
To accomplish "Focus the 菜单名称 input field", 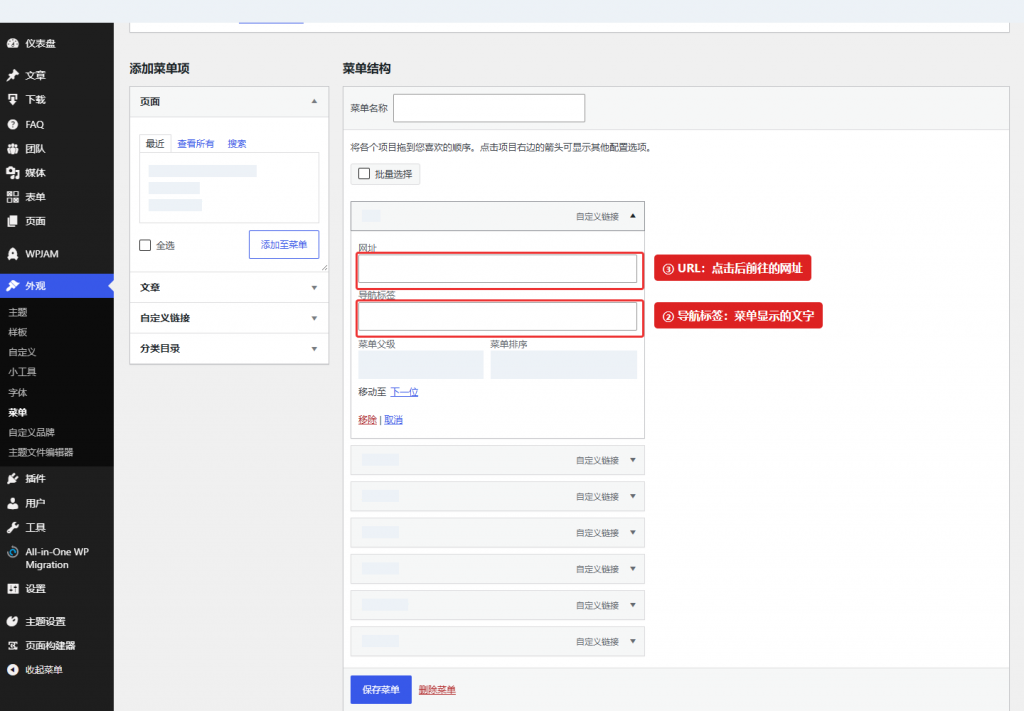I will (x=489, y=108).
